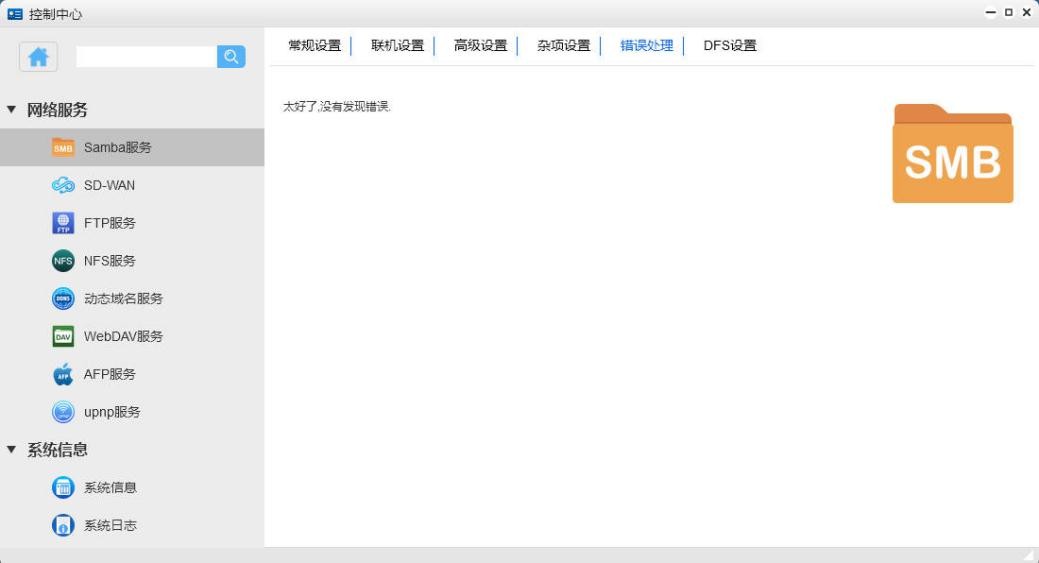1039x563 pixels.
Task: Collapse the 系统信息 section arrow
Action: click(x=12, y=450)
